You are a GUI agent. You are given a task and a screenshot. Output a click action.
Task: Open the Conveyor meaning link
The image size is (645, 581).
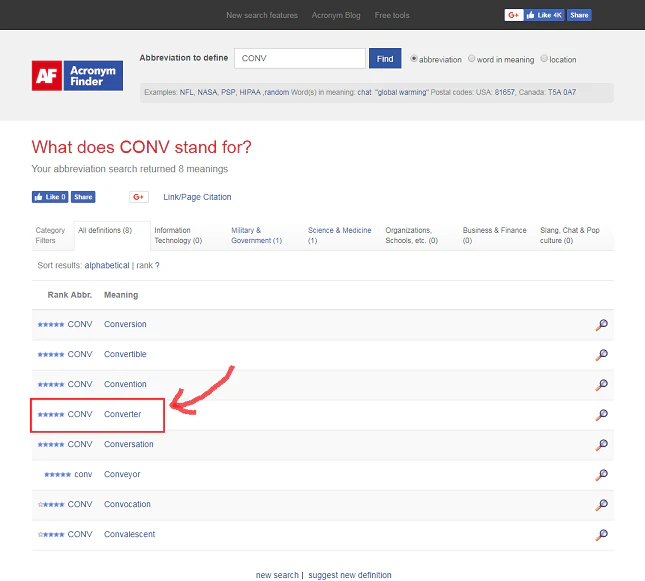click(122, 474)
